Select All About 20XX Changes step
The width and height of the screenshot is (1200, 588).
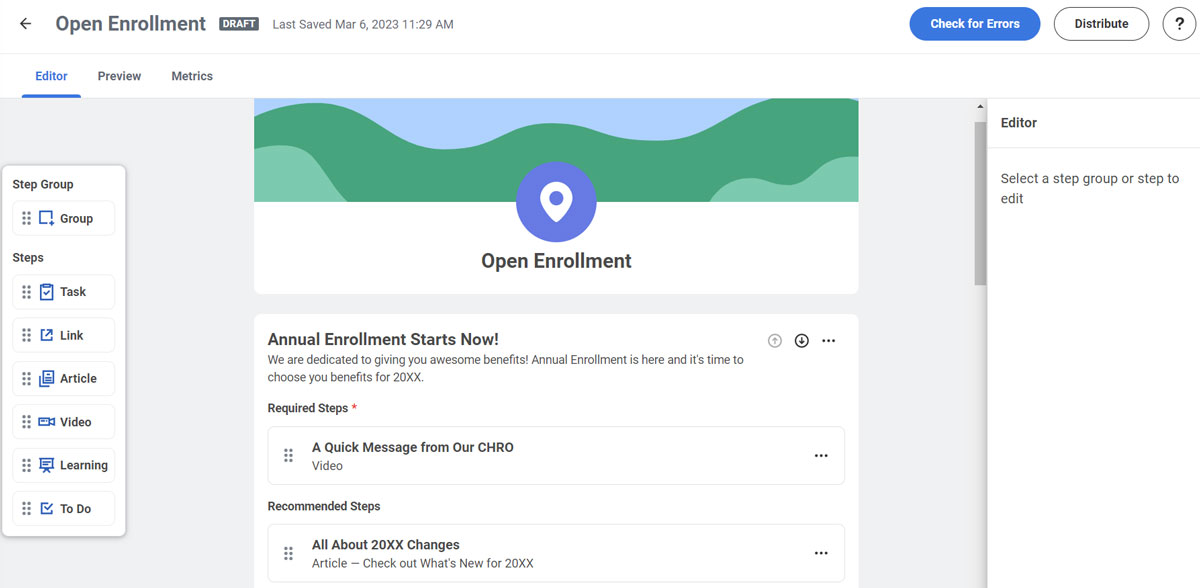556,553
